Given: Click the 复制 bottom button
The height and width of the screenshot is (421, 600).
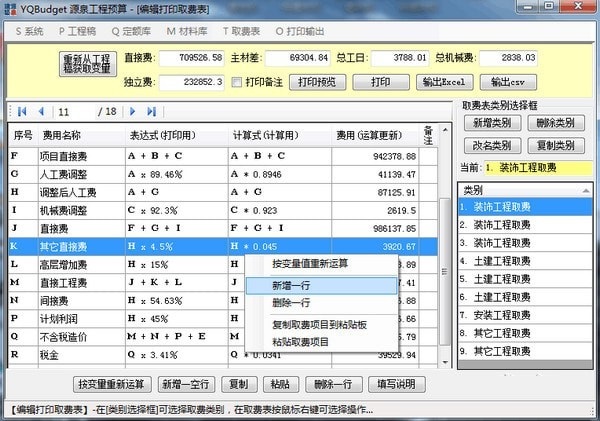Looking at the screenshot, I should point(239,384).
